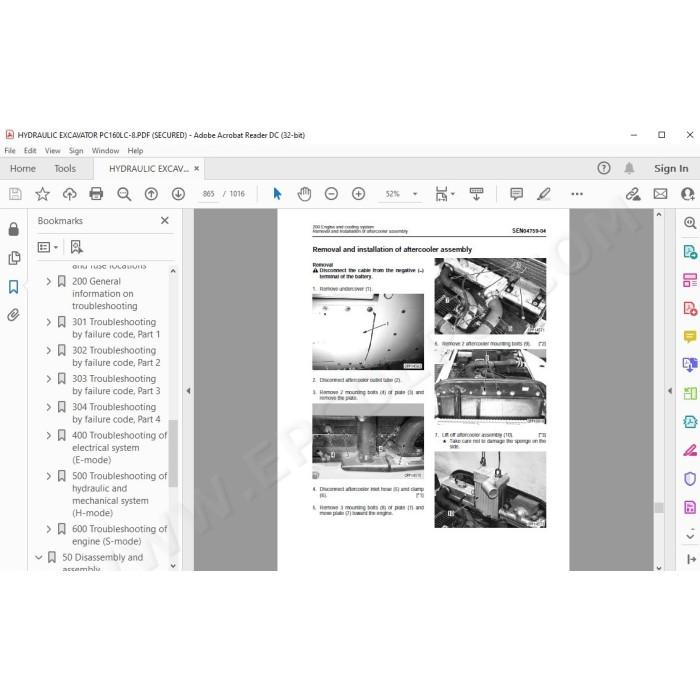Click the upload to cloud icon
700x700 pixels.
click(69, 194)
